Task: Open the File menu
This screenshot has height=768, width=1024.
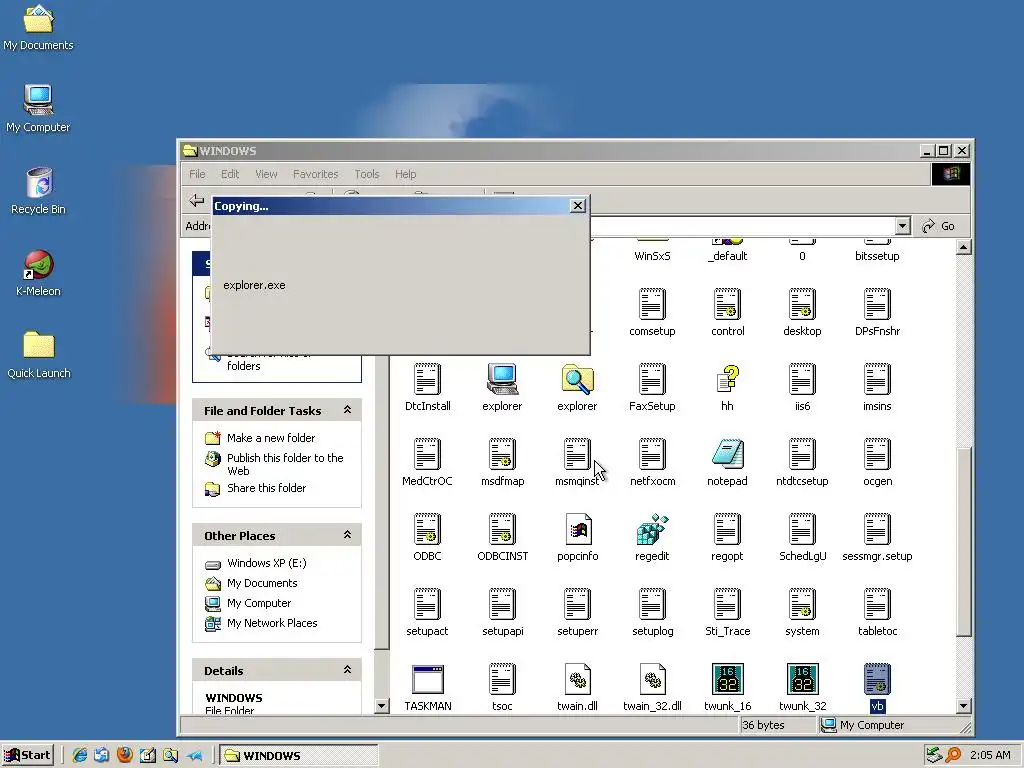Action: pyautogui.click(x=197, y=174)
